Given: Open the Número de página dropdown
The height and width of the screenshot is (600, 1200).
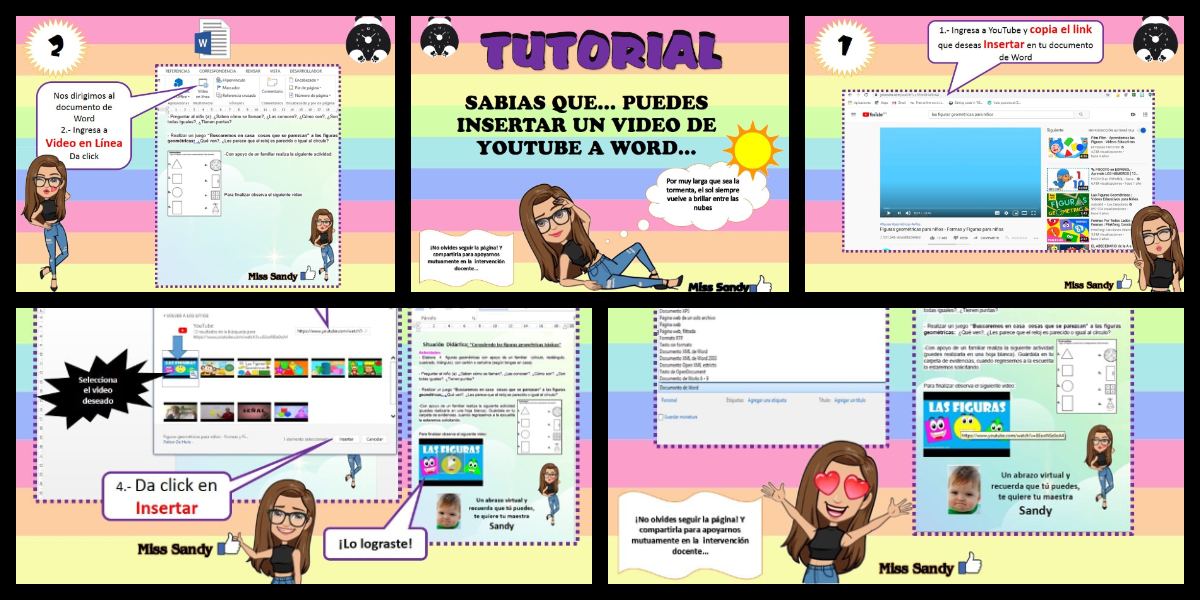Looking at the screenshot, I should [315, 96].
